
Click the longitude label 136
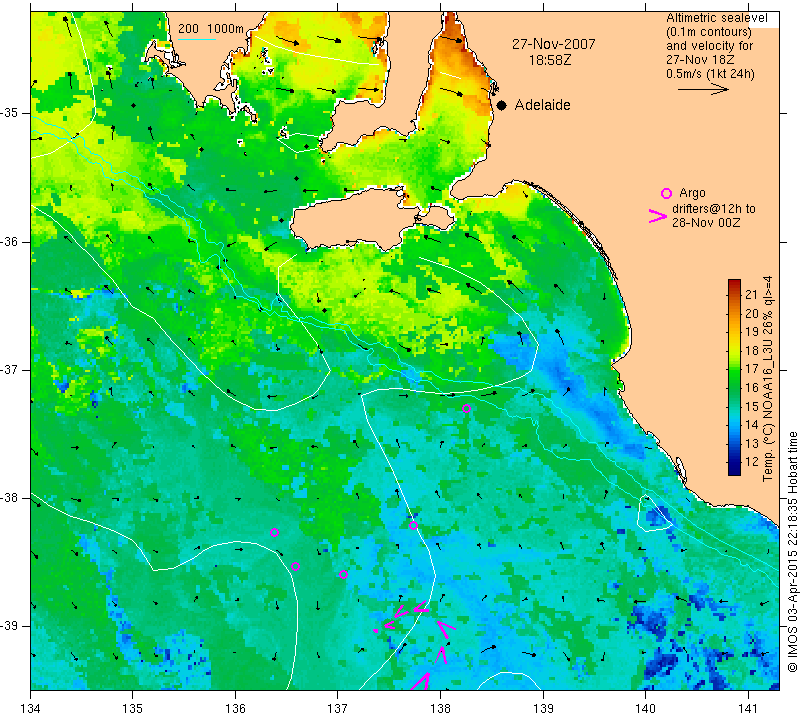coord(235,709)
